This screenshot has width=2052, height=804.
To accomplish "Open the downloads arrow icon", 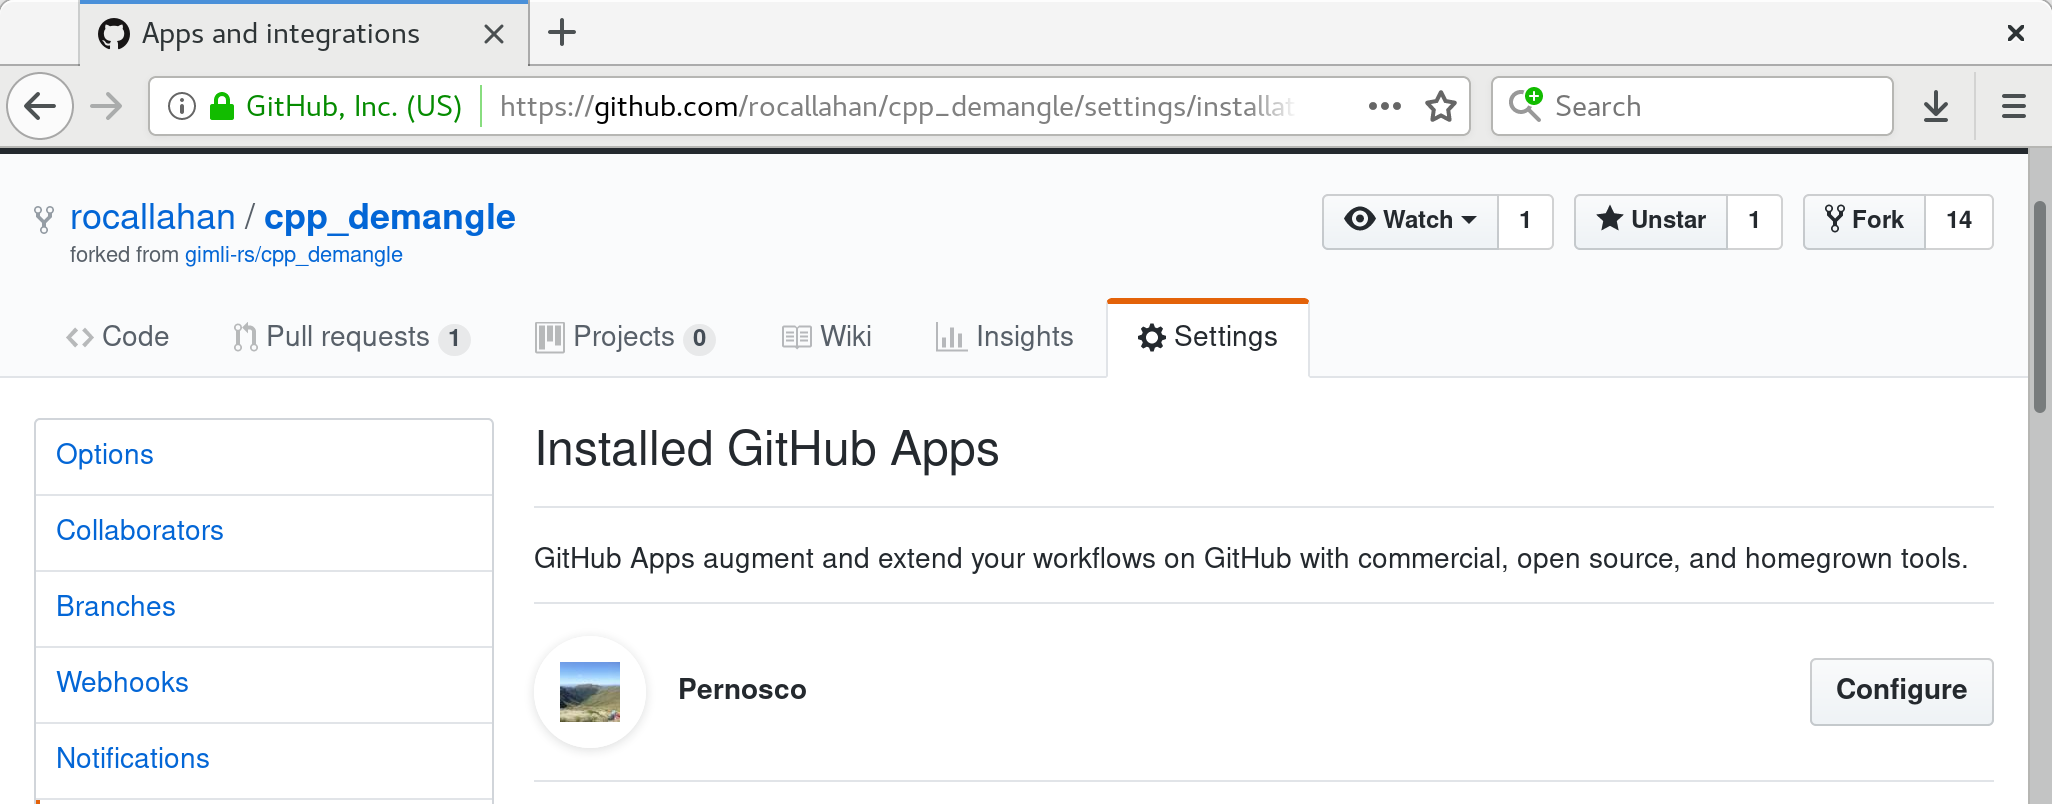I will [x=1936, y=106].
